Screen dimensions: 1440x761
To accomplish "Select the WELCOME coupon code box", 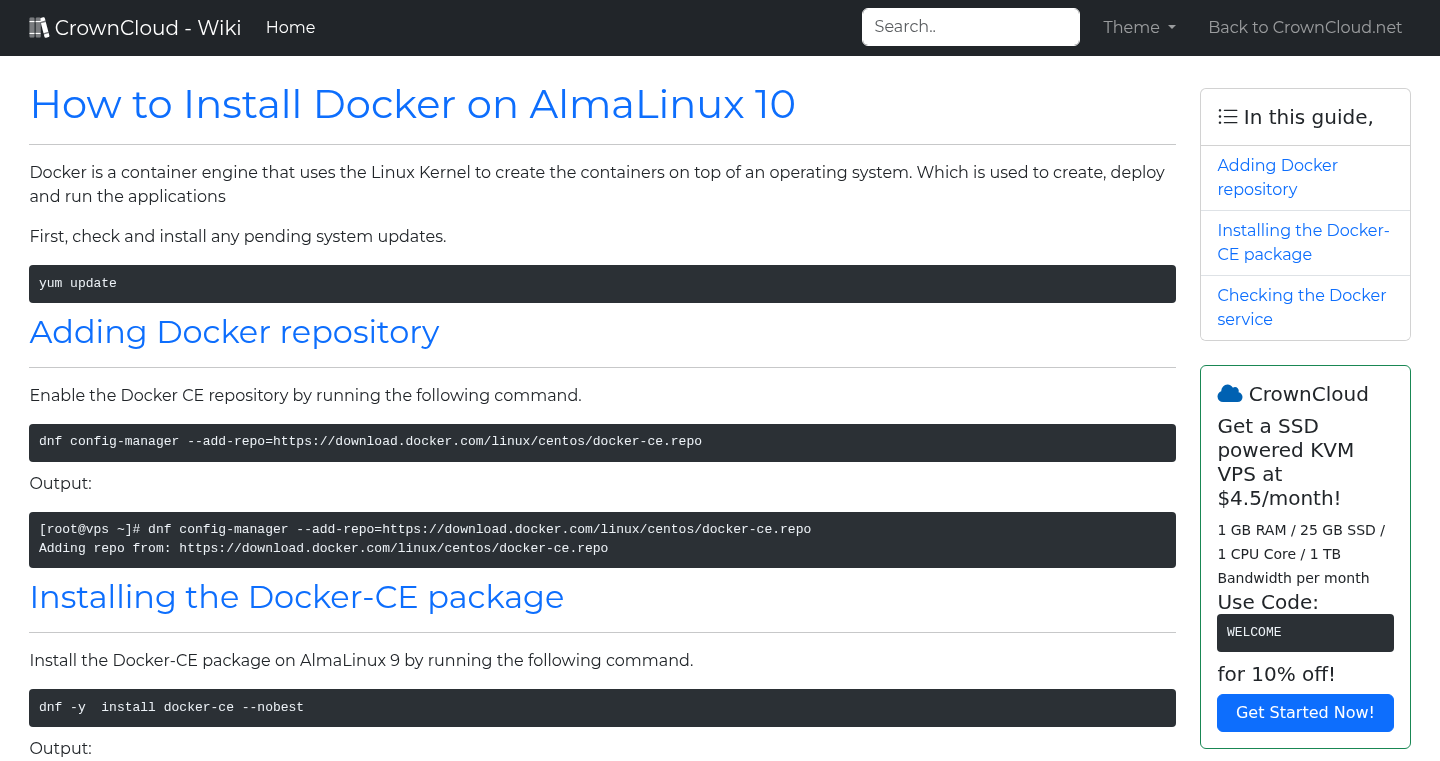I will tap(1305, 632).
